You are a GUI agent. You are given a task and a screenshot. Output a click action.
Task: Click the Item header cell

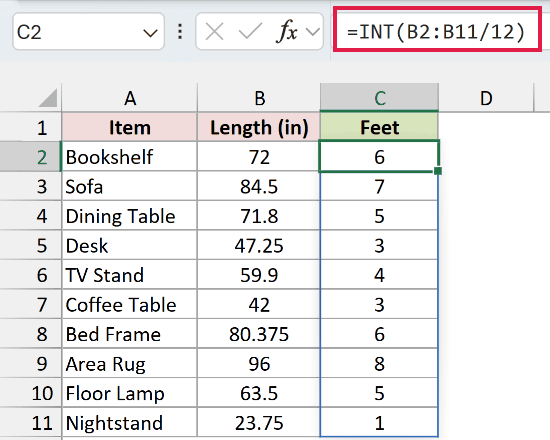pos(130,127)
